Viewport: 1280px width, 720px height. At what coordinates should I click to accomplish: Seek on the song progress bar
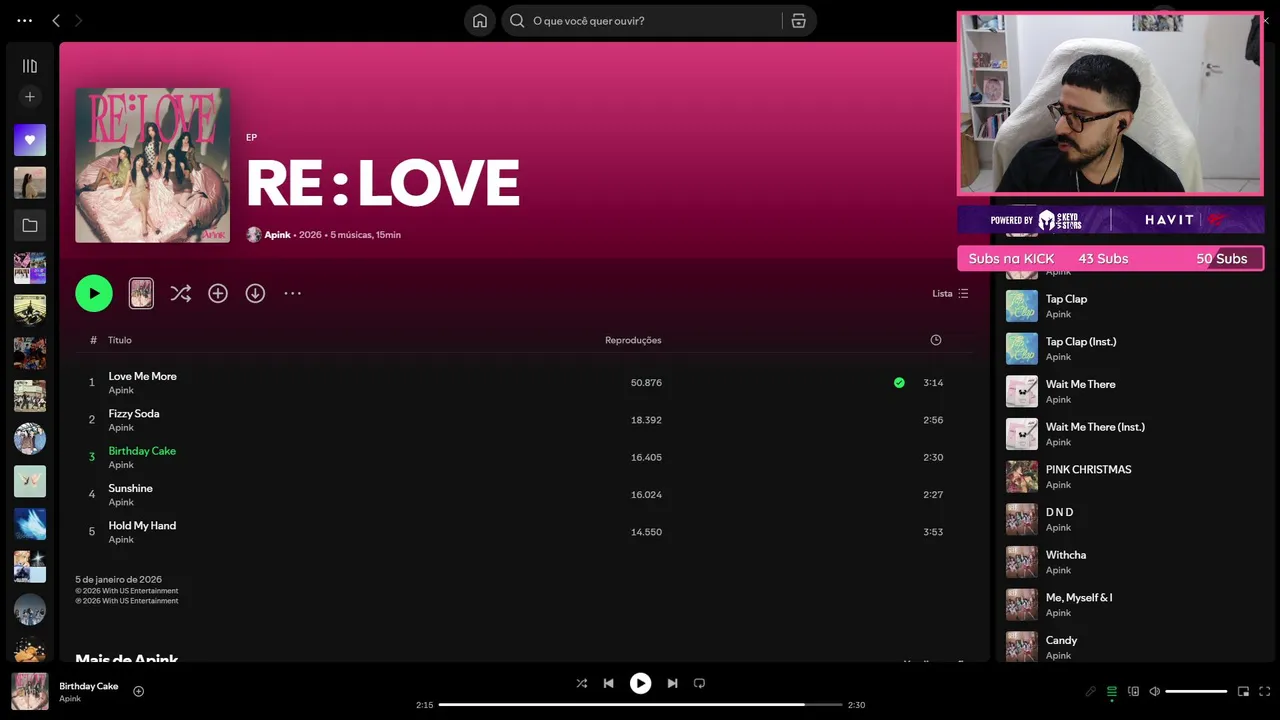pos(640,705)
